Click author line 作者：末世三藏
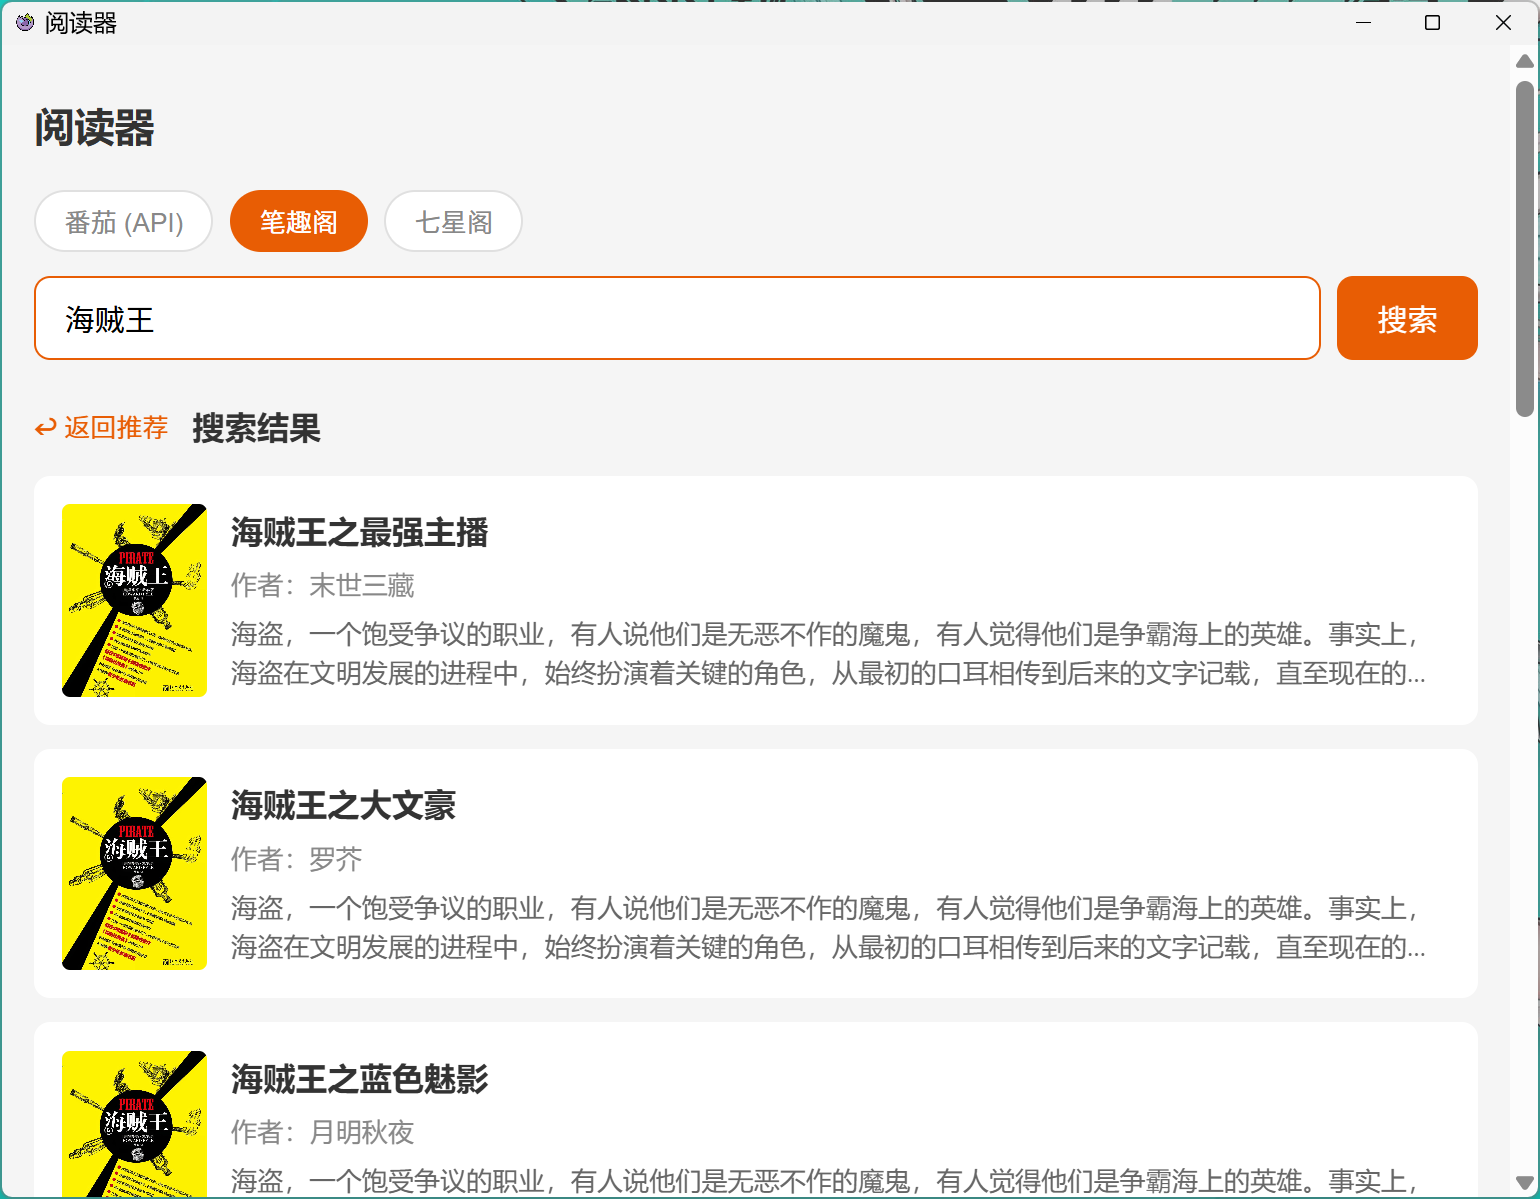This screenshot has height=1199, width=1540. tap(322, 585)
